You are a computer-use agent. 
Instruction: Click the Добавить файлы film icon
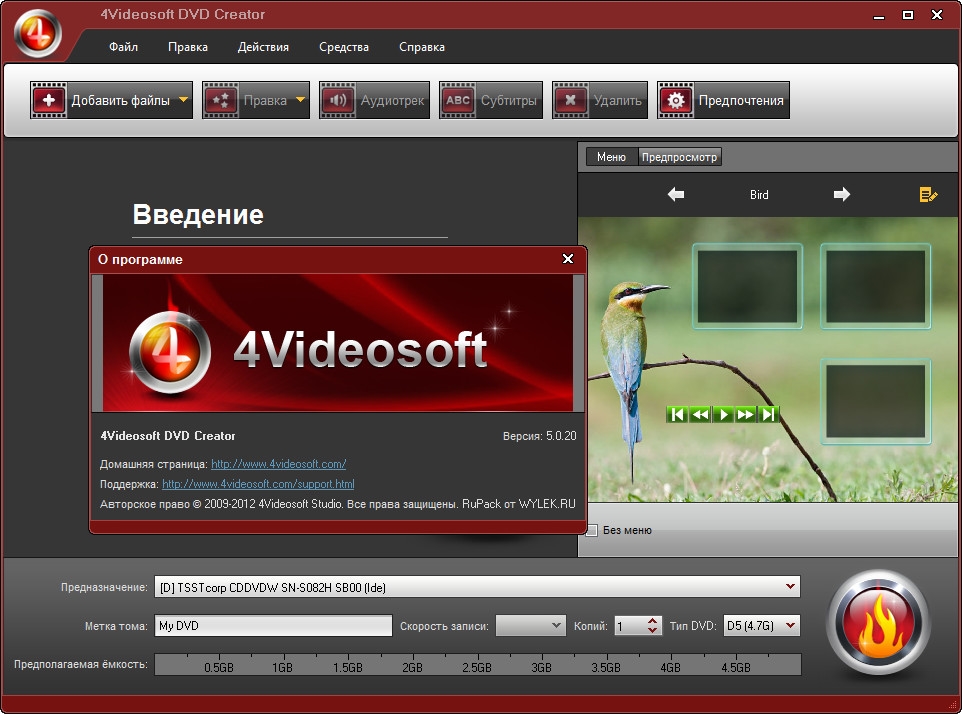coord(48,100)
